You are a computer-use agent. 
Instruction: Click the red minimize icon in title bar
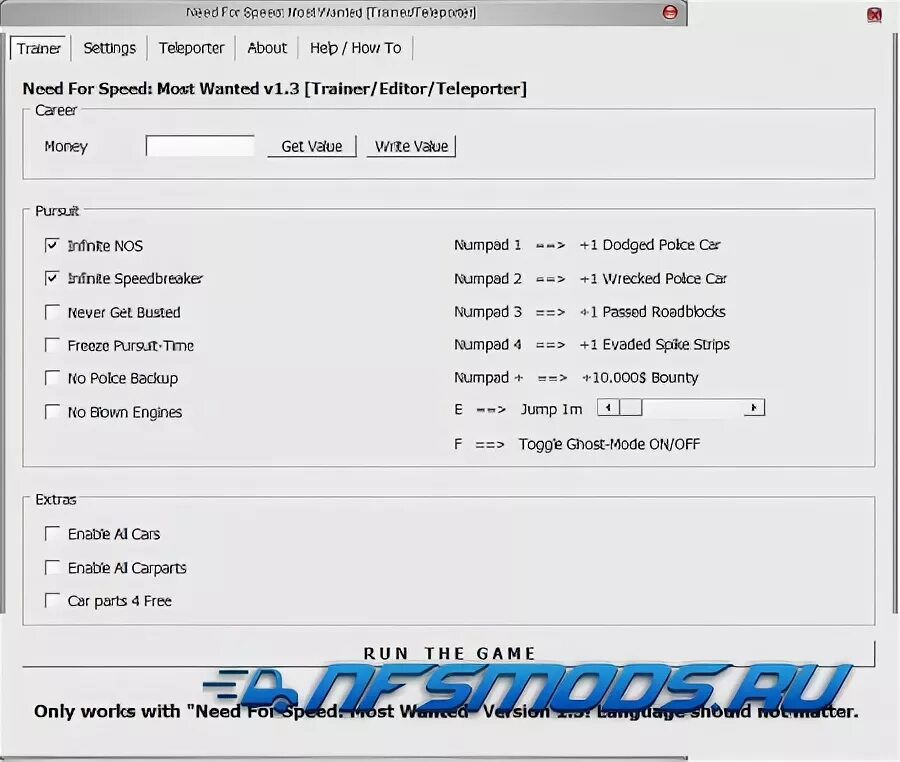670,12
